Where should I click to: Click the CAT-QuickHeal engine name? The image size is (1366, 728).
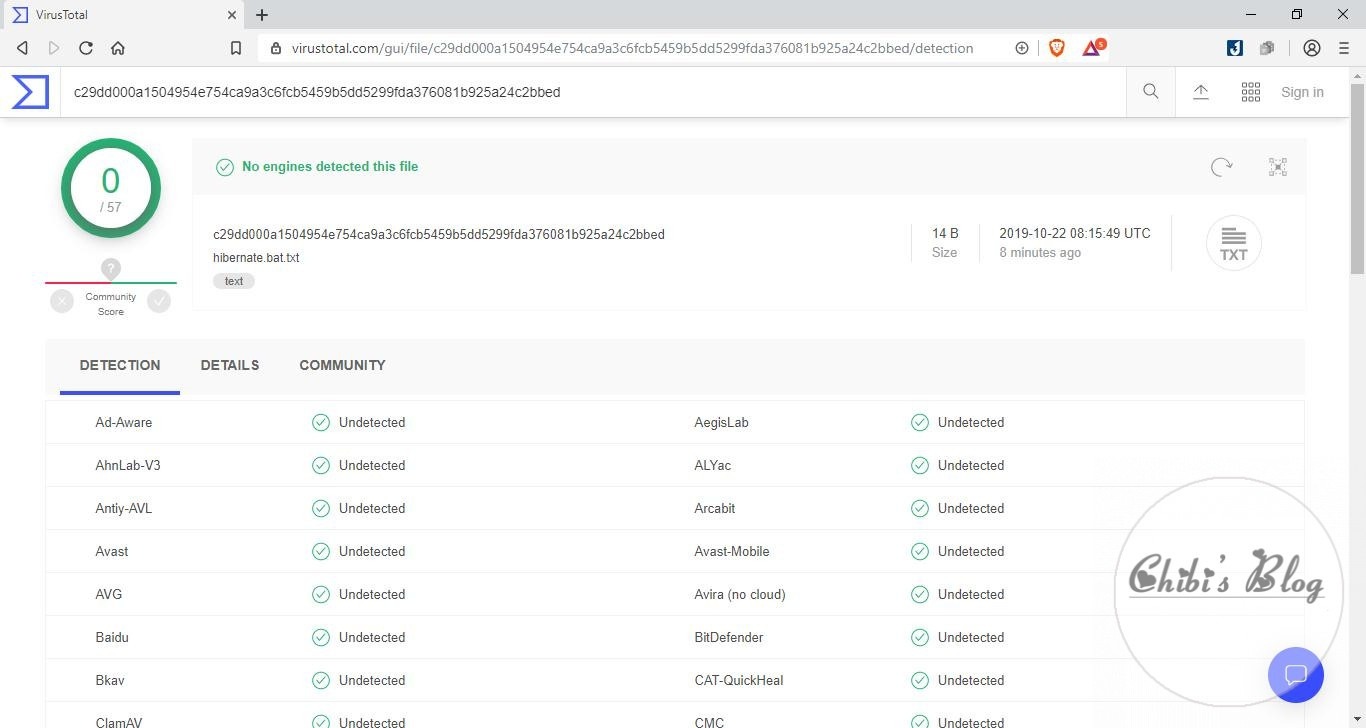(739, 680)
